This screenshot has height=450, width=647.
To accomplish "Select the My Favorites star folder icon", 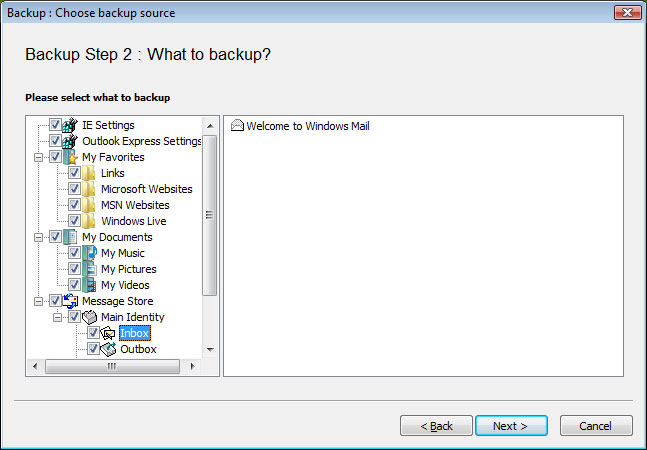I will coord(70,157).
